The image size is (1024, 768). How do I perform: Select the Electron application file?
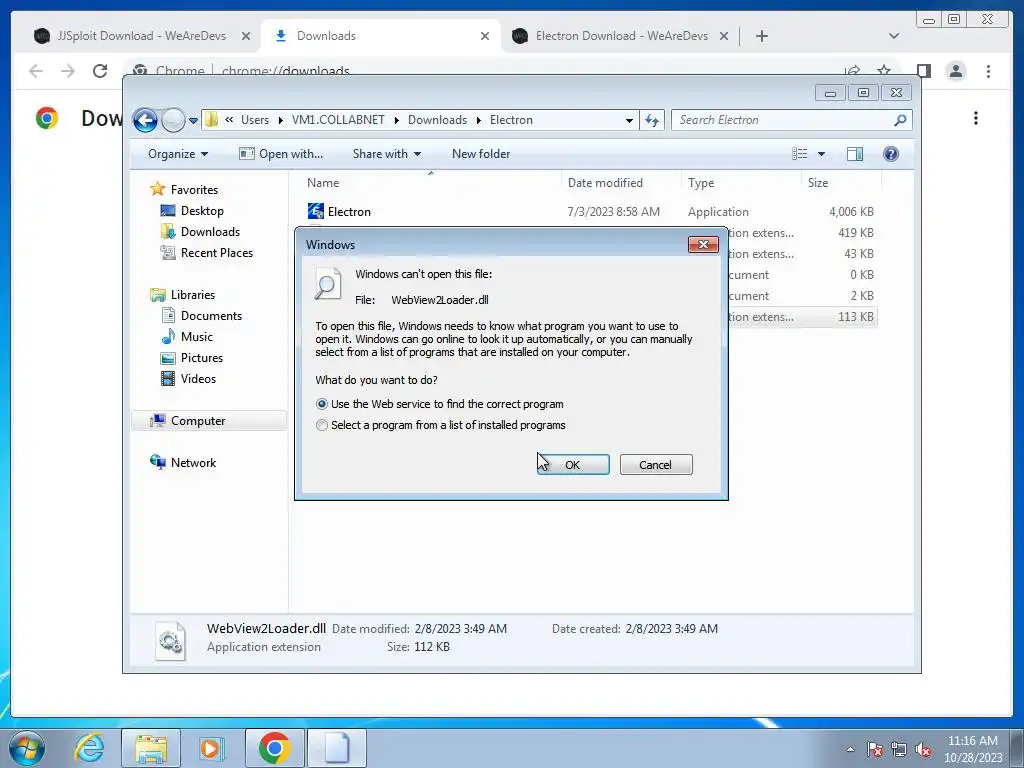coord(349,212)
